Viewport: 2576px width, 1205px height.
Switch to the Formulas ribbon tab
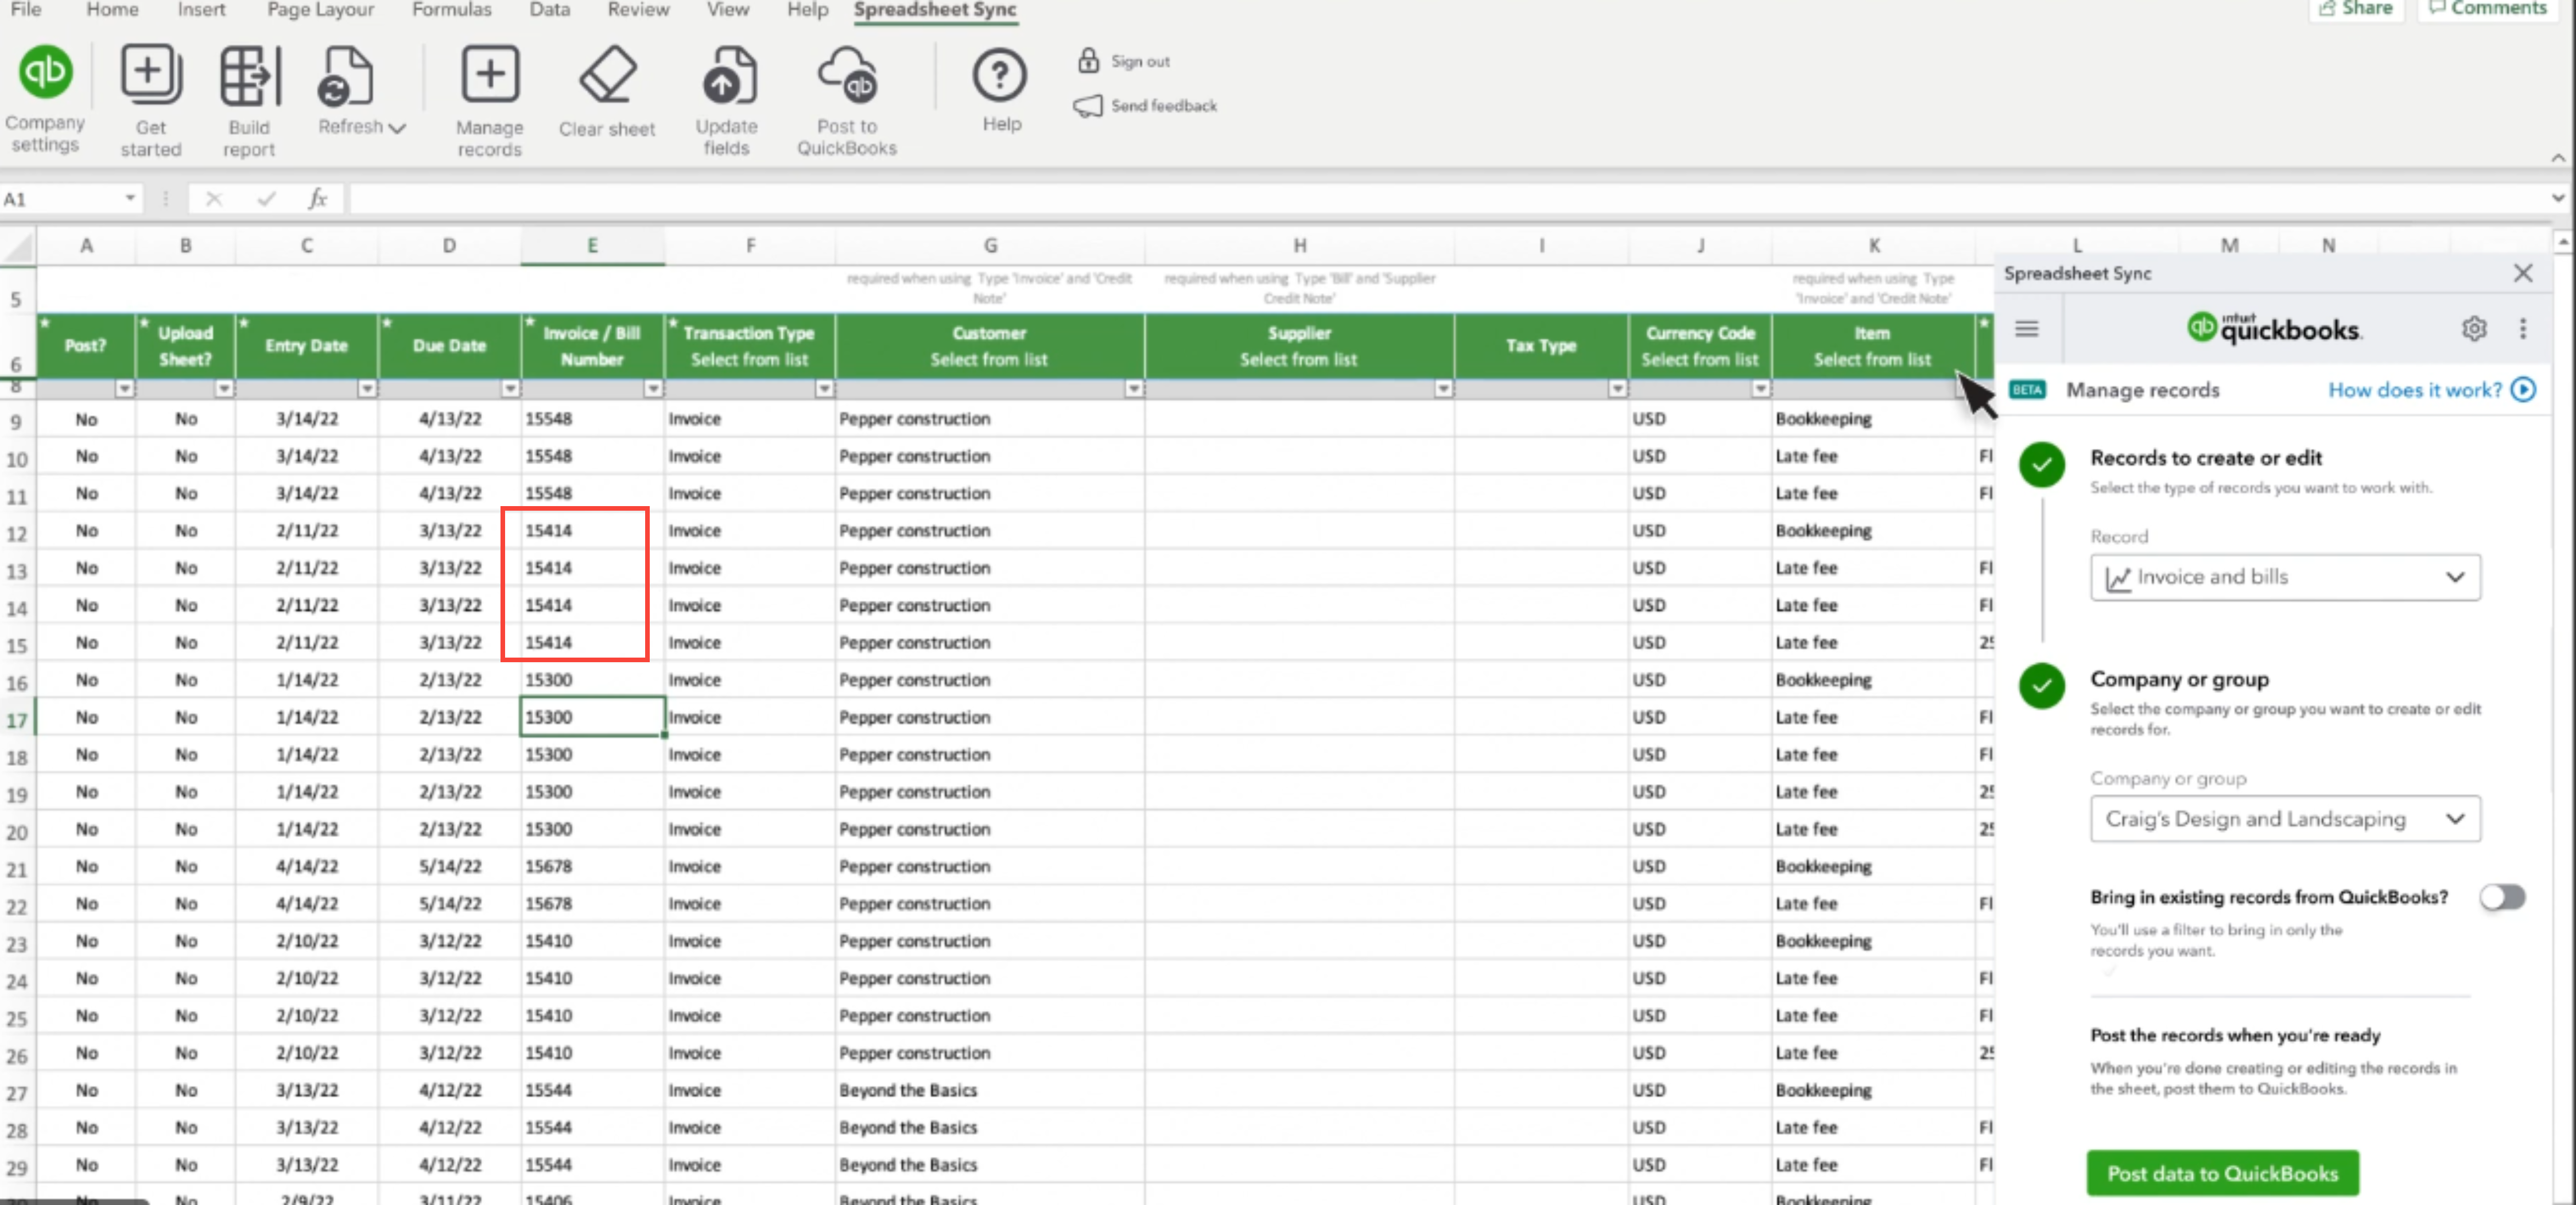451,10
